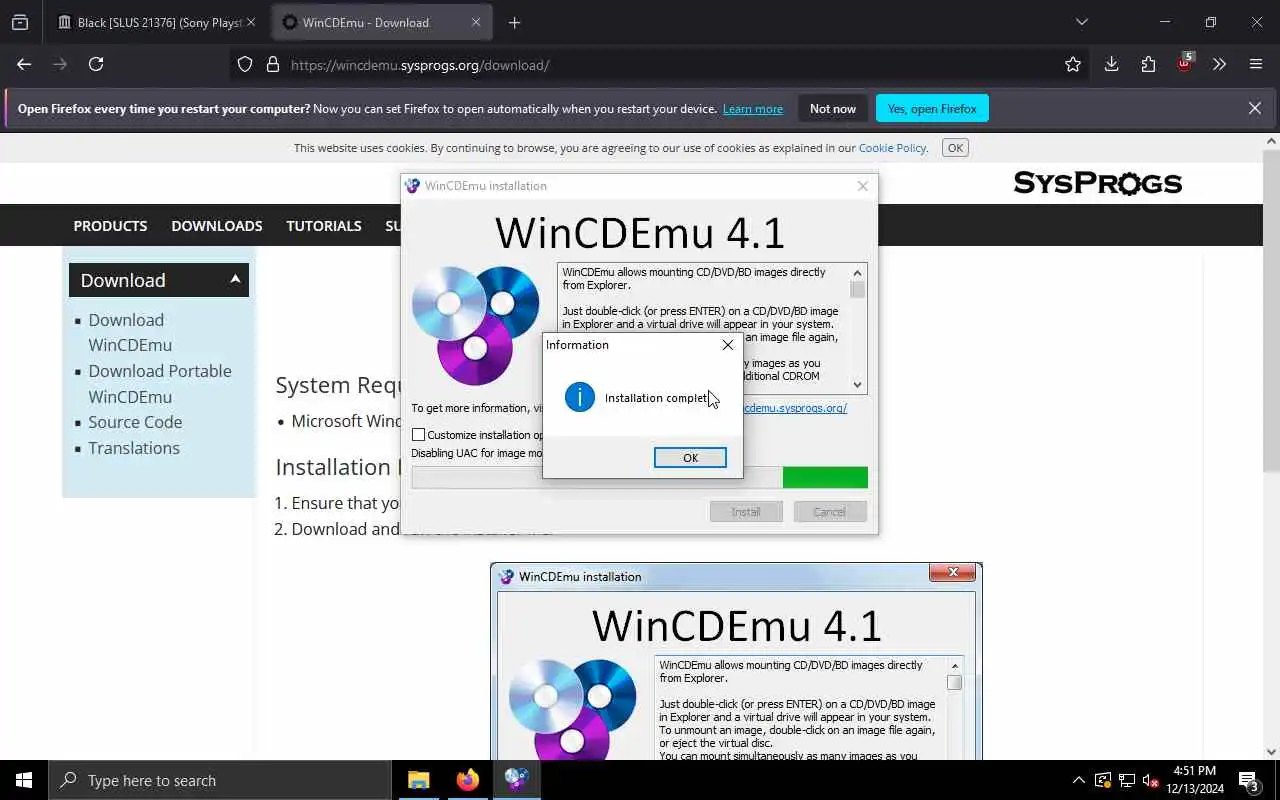This screenshot has width=1280, height=800.
Task: Open the clock showing 4:51 PM
Action: pos(1194,780)
